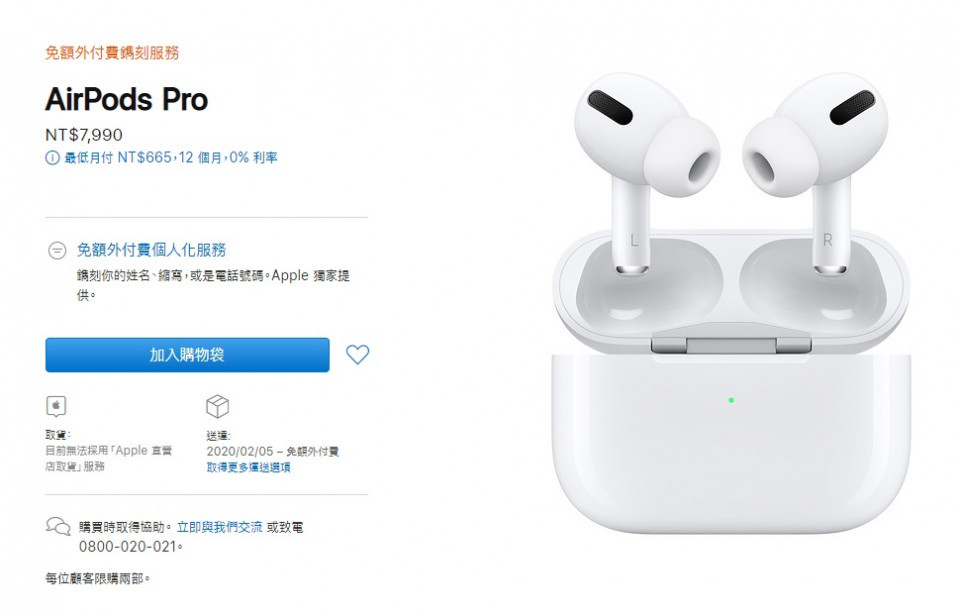The width and height of the screenshot is (960, 616).
Task: Click the Apple Store pickup icon
Action: pos(56,406)
